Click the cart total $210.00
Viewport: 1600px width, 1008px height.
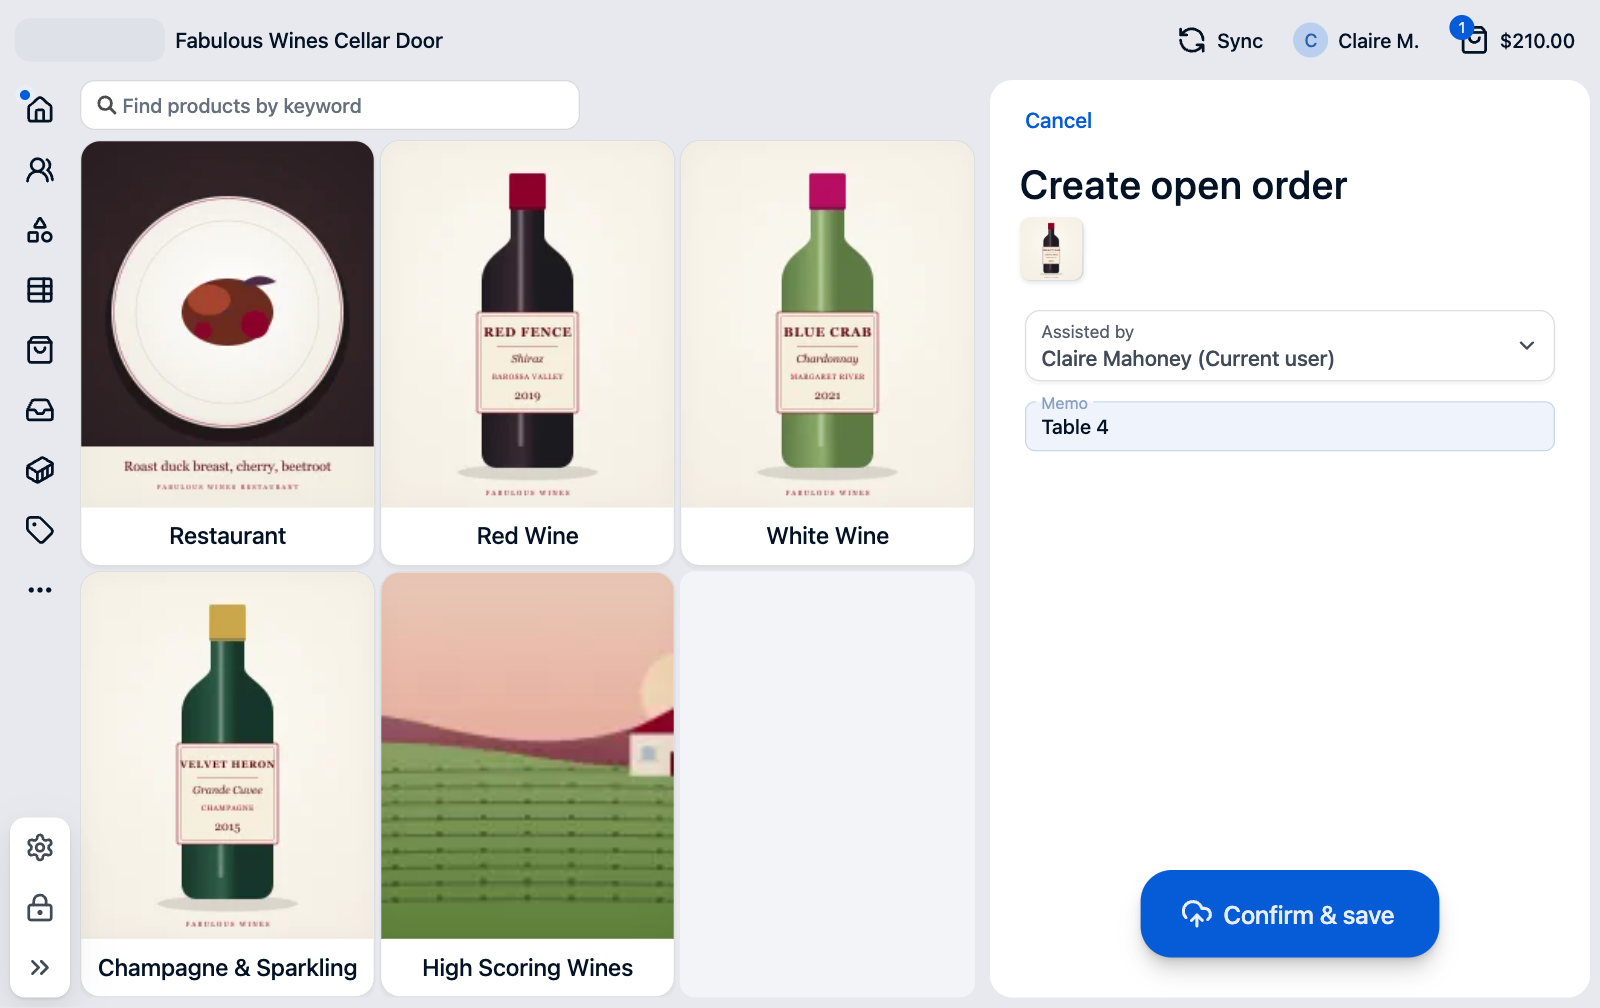(1537, 41)
